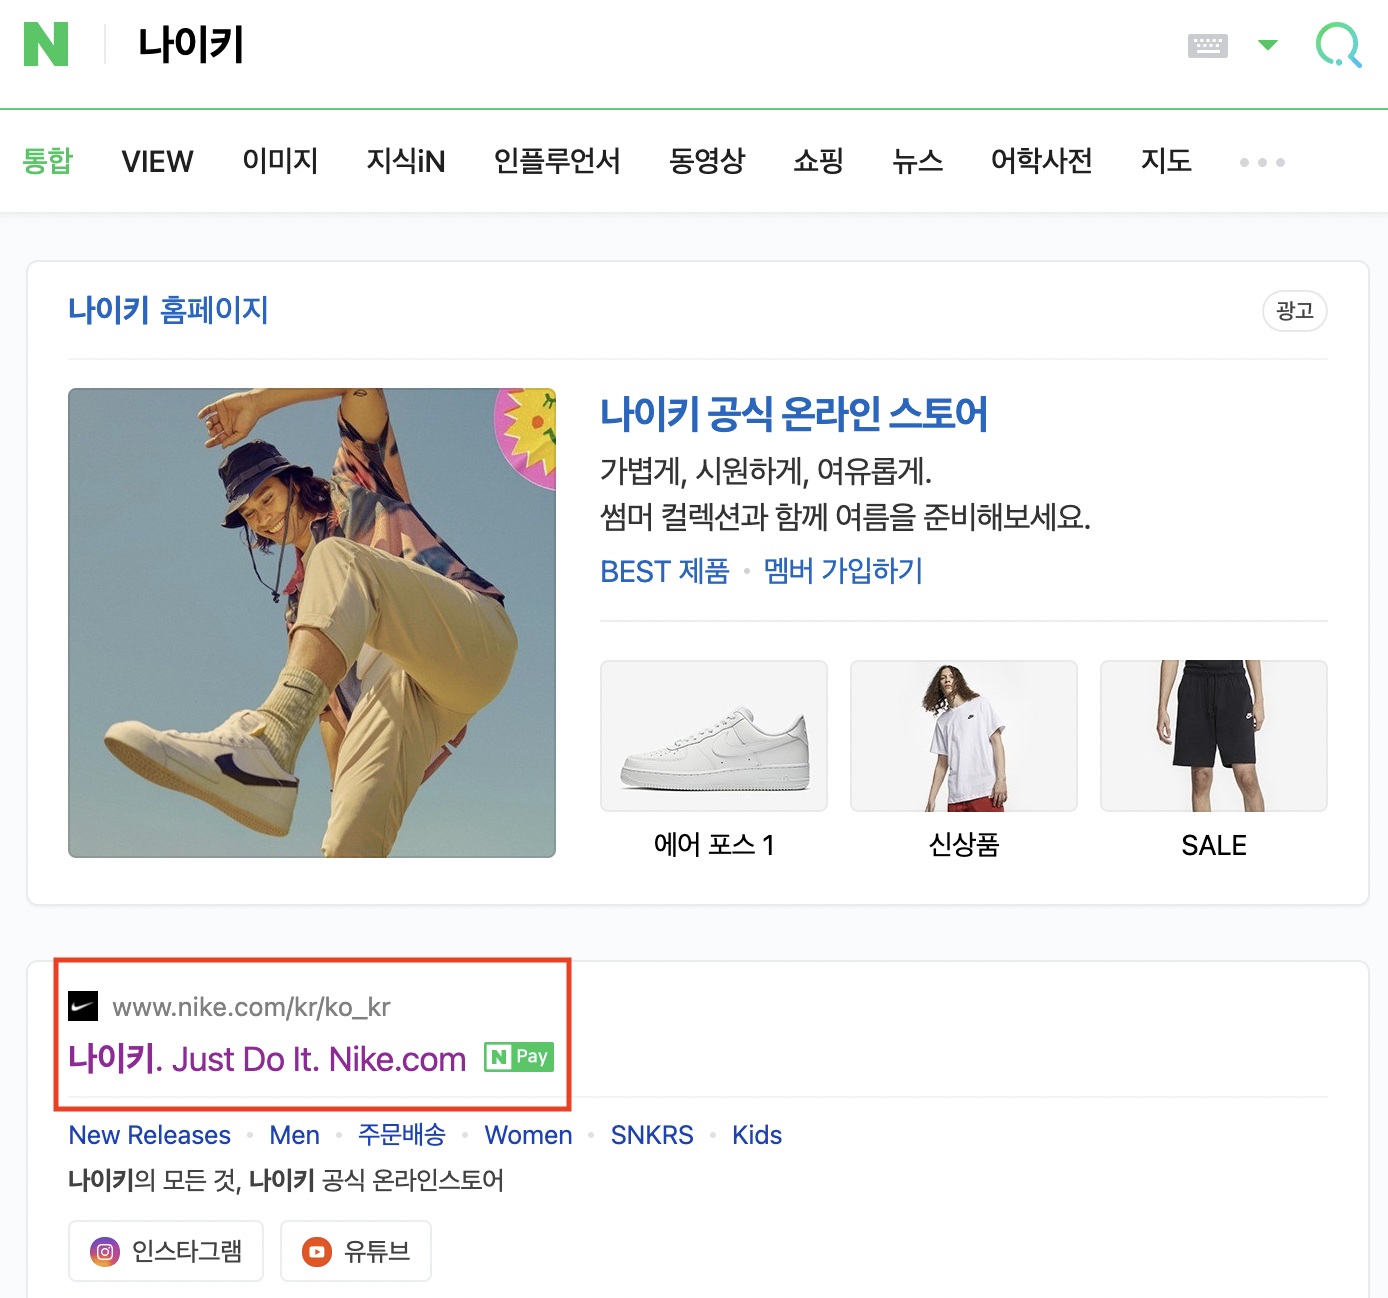Go to the 지식iN tab
1388x1298 pixels.
pos(406,161)
